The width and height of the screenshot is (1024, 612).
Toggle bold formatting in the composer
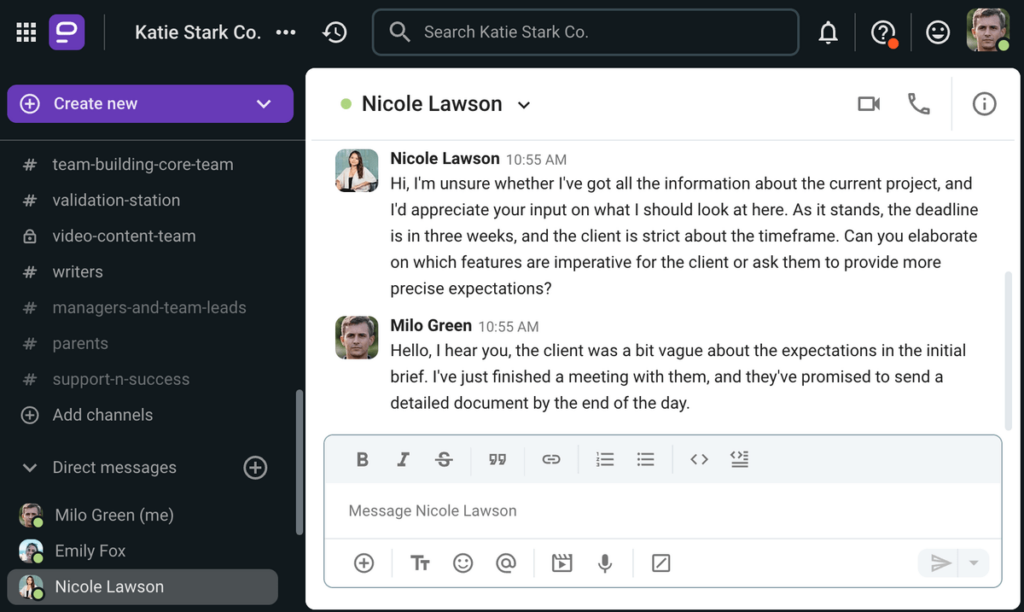[x=362, y=459]
